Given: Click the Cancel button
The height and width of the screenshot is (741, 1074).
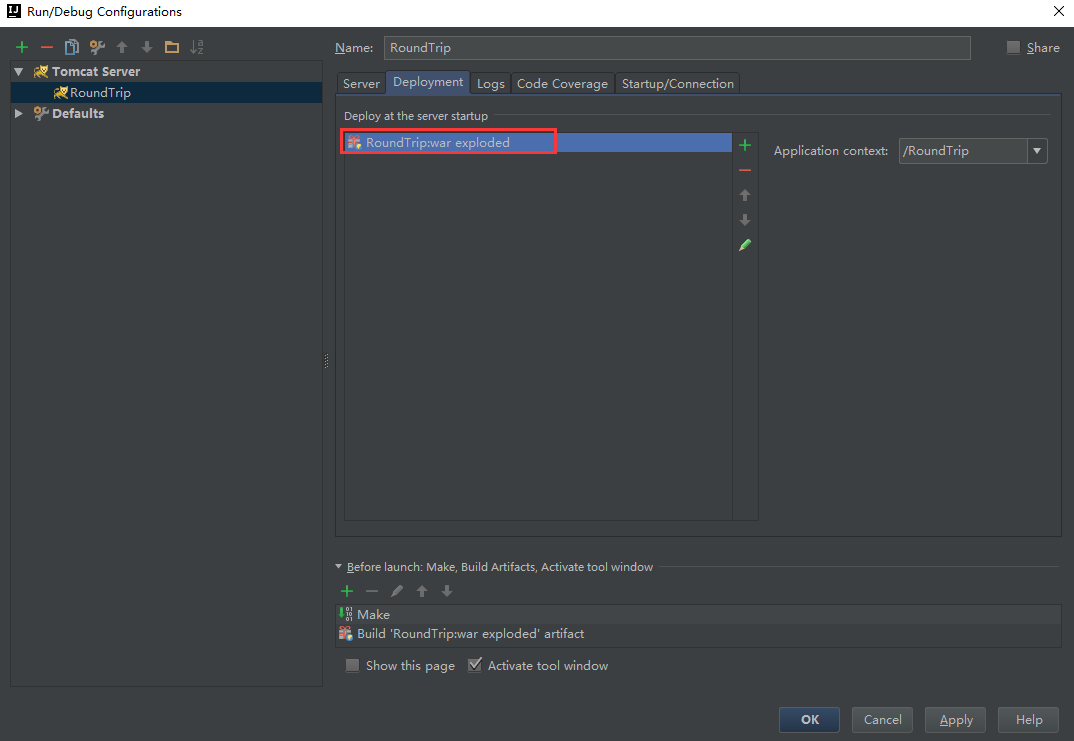Looking at the screenshot, I should (x=882, y=720).
